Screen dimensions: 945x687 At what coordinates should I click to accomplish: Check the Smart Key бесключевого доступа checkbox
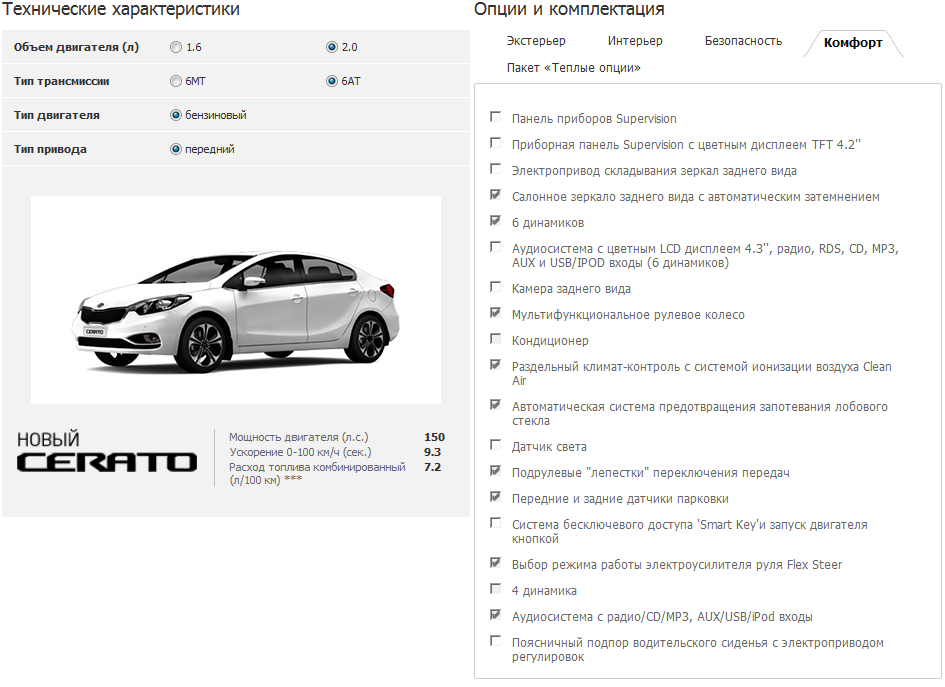495,522
